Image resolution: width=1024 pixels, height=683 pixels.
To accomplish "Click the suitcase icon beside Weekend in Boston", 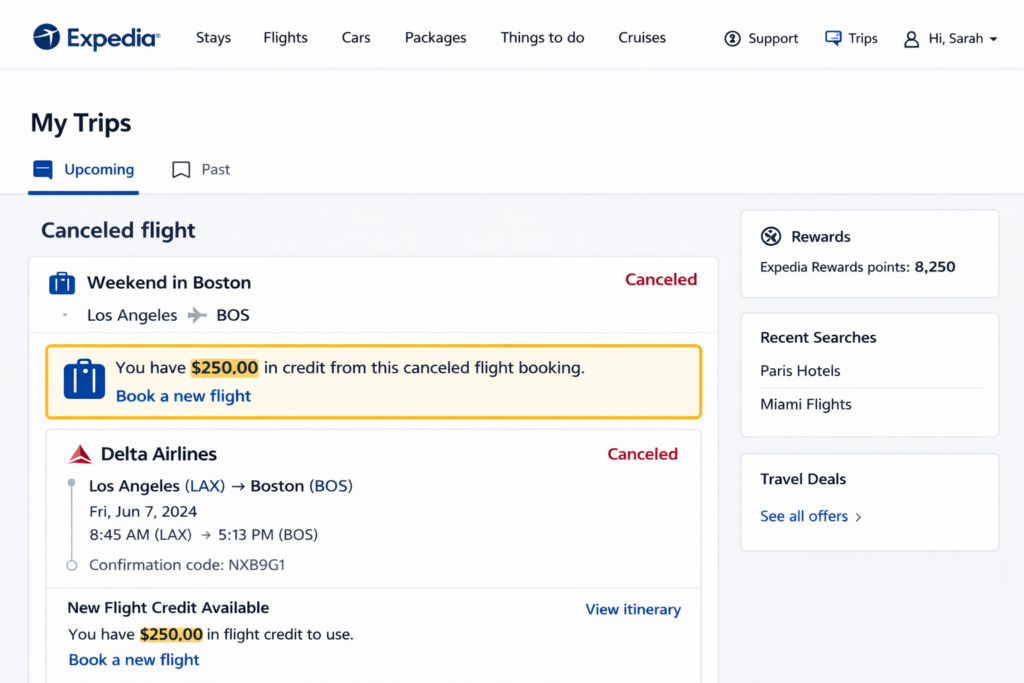I will [62, 283].
